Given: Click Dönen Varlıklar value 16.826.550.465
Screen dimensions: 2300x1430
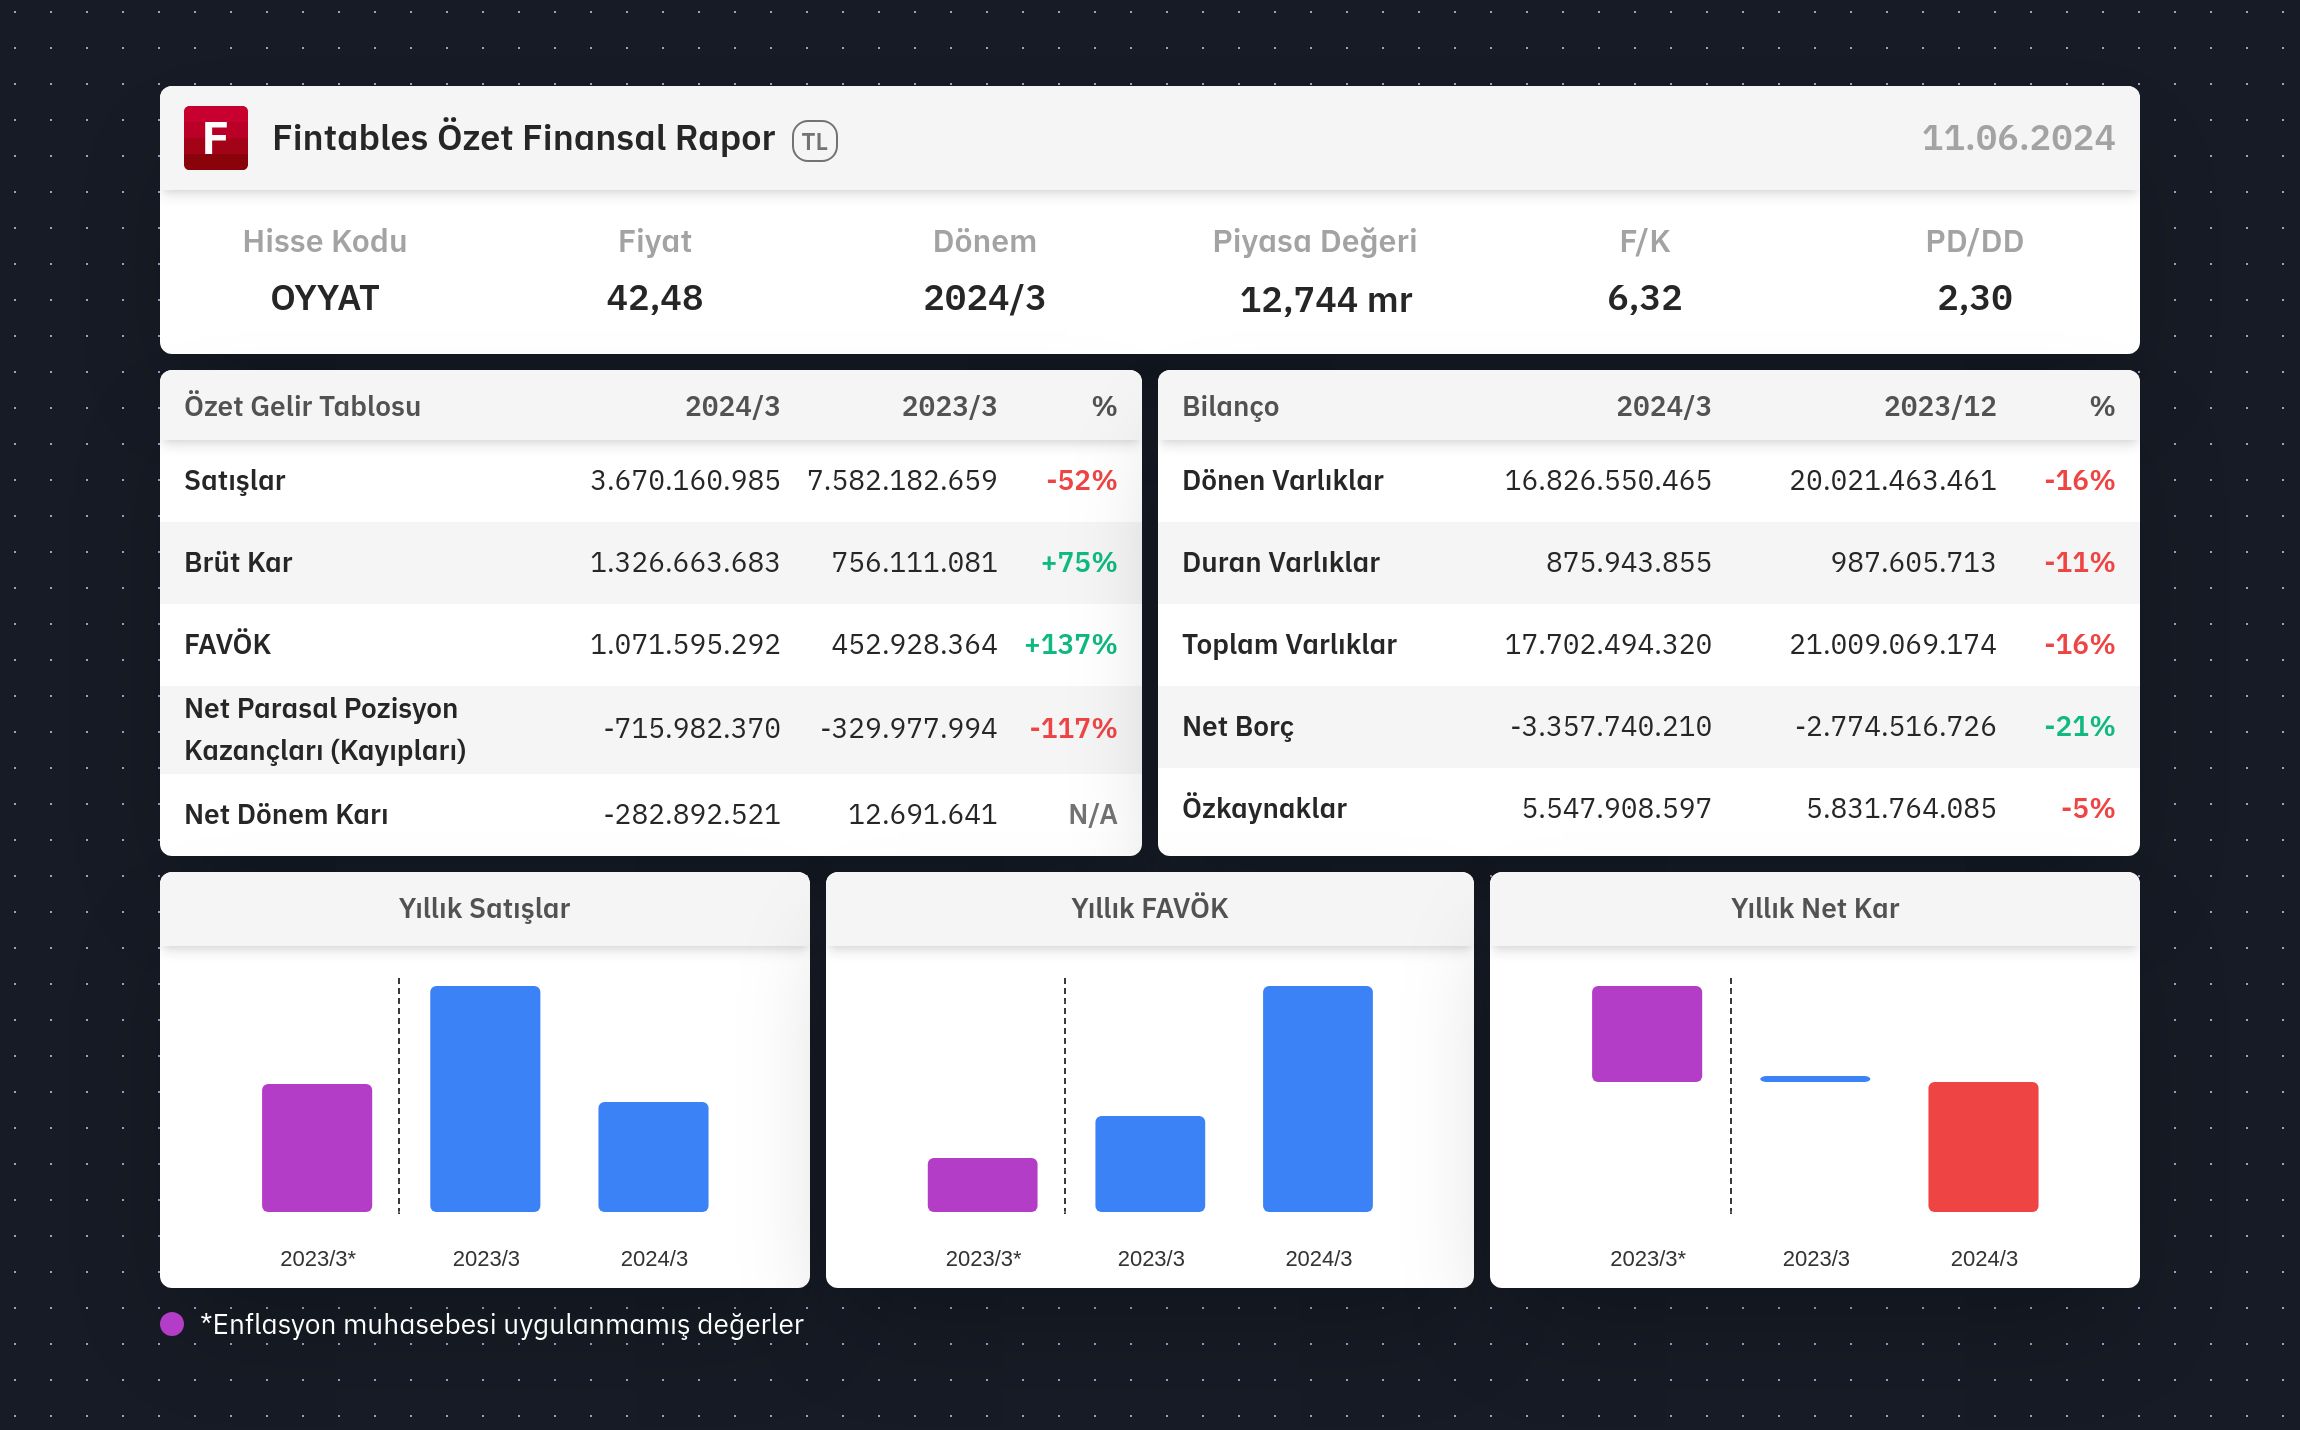Looking at the screenshot, I should point(1608,480).
